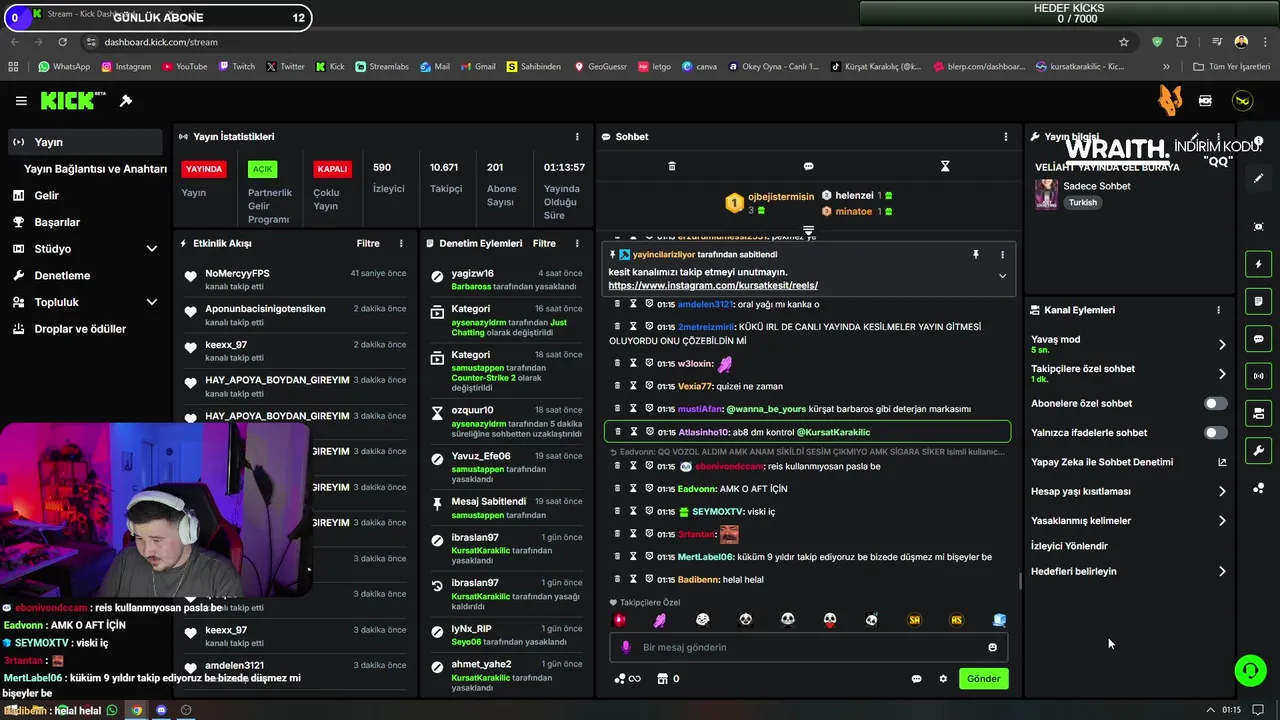The width and height of the screenshot is (1280, 720).
Task: Click the purple microphone icon in message box
Action: click(x=626, y=647)
